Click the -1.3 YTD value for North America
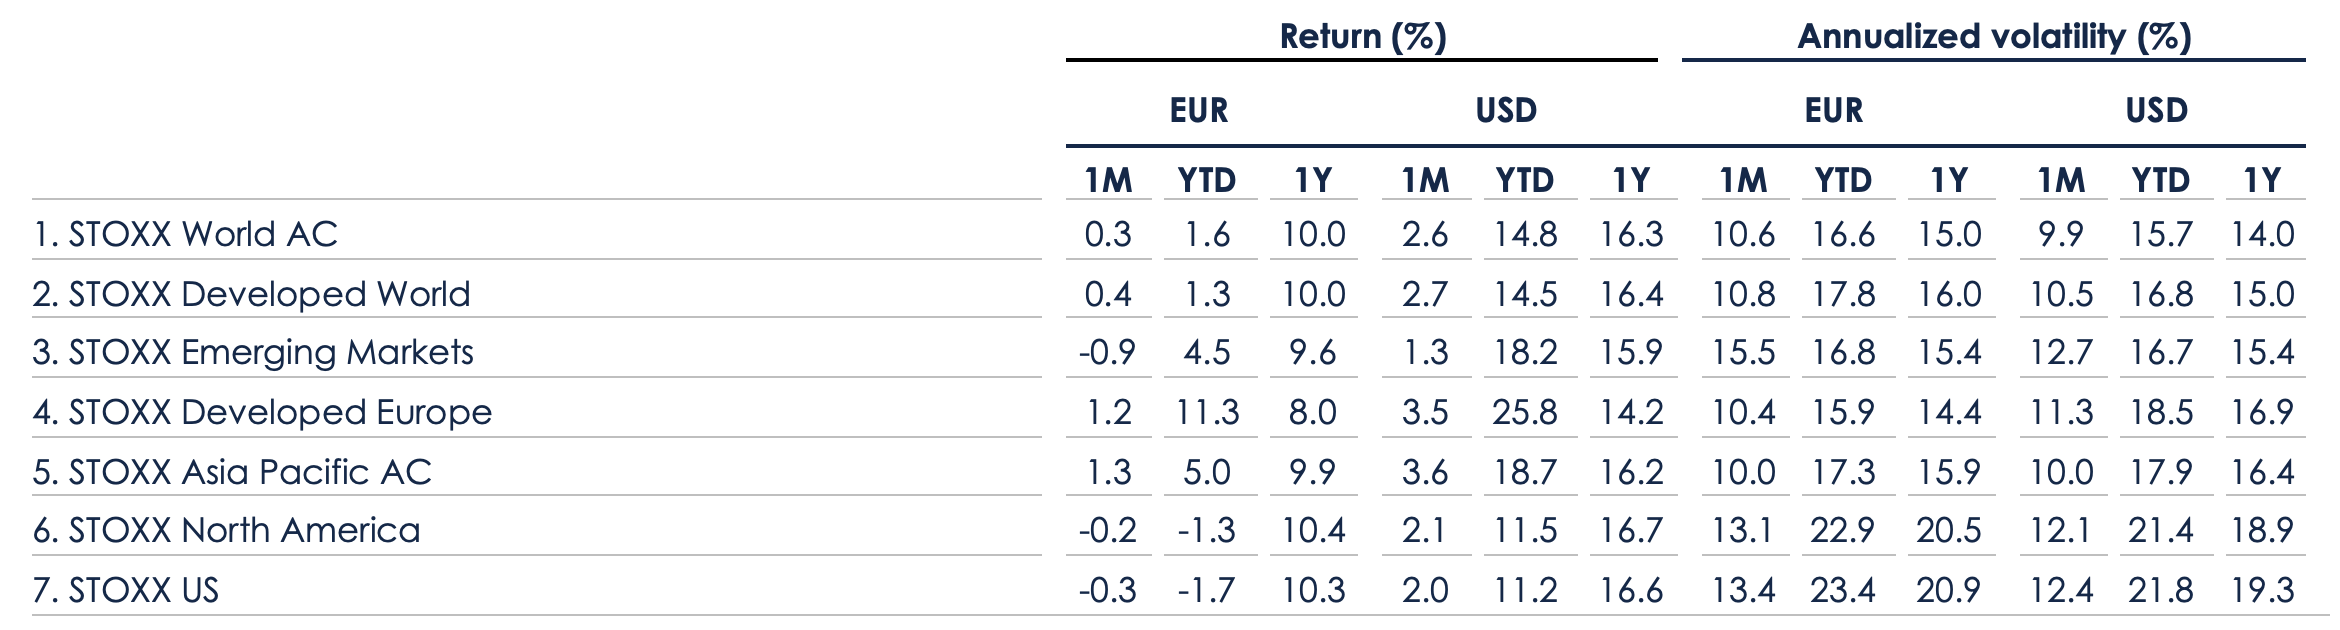Image resolution: width=2340 pixels, height=630 pixels. tap(1206, 530)
